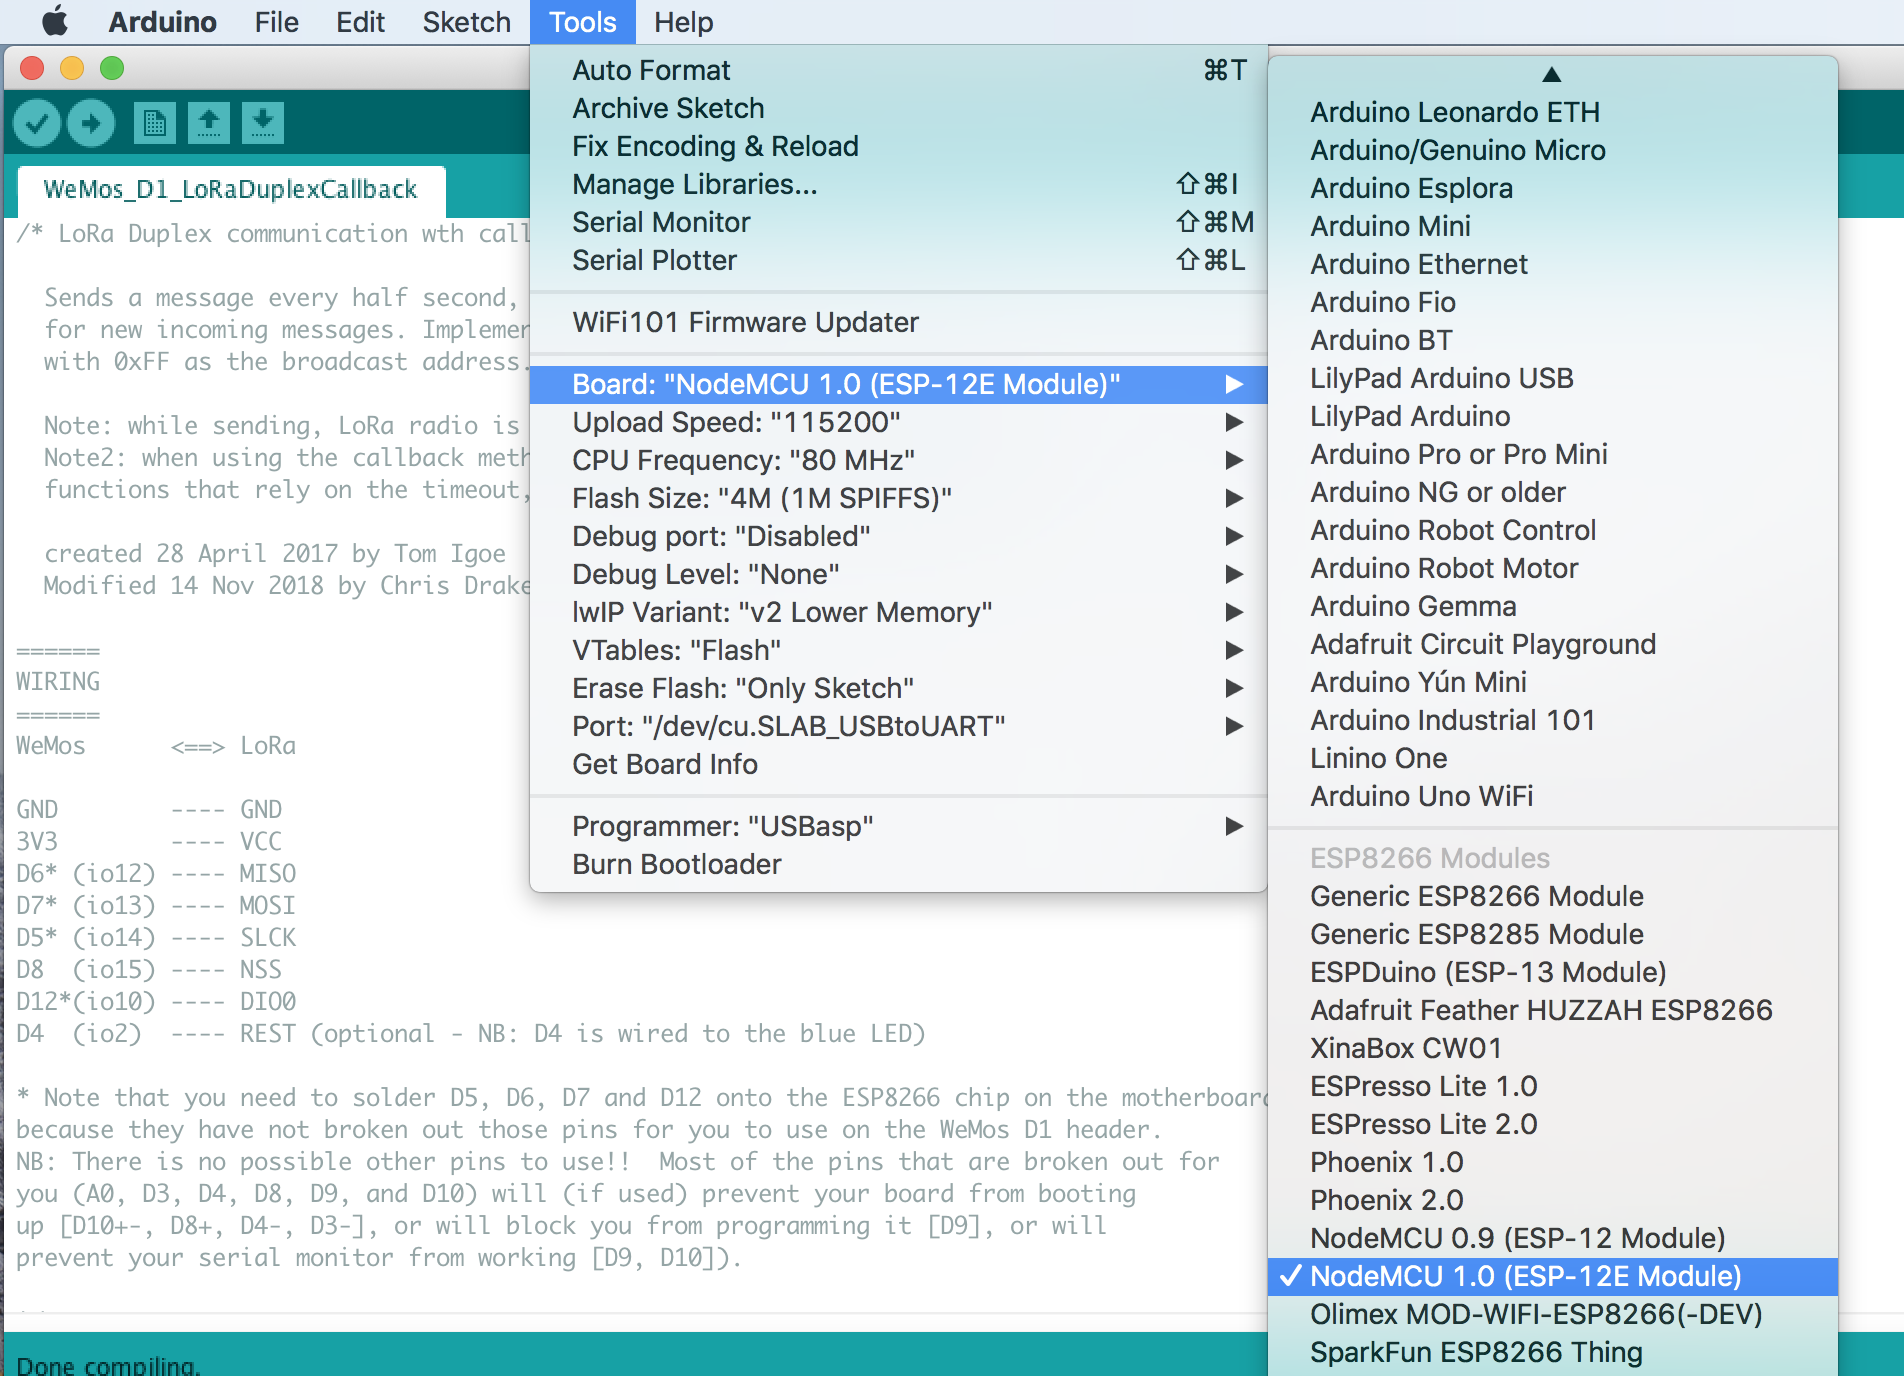The height and width of the screenshot is (1376, 1904).
Task: Click the Save sketch (down arrow) icon
Action: click(263, 123)
